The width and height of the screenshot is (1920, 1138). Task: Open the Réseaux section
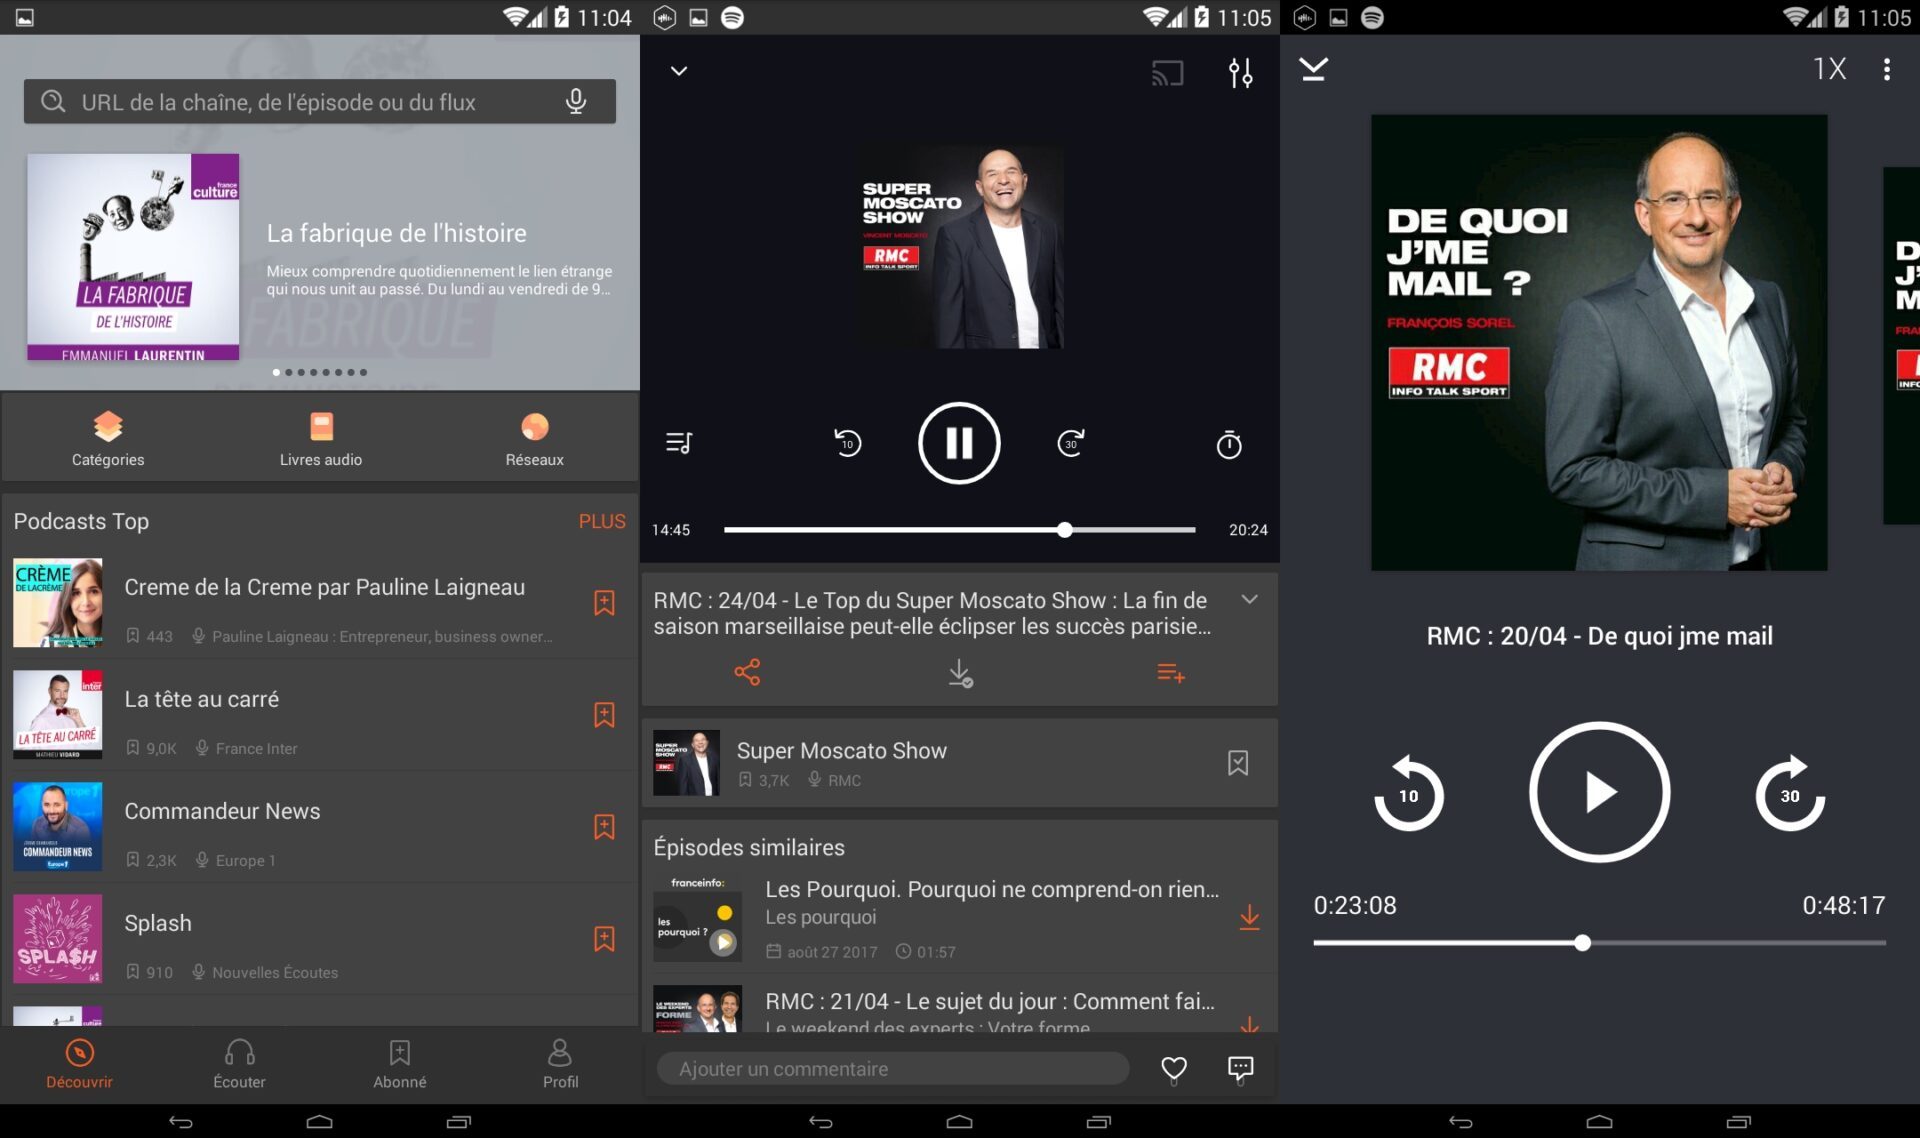(x=534, y=438)
